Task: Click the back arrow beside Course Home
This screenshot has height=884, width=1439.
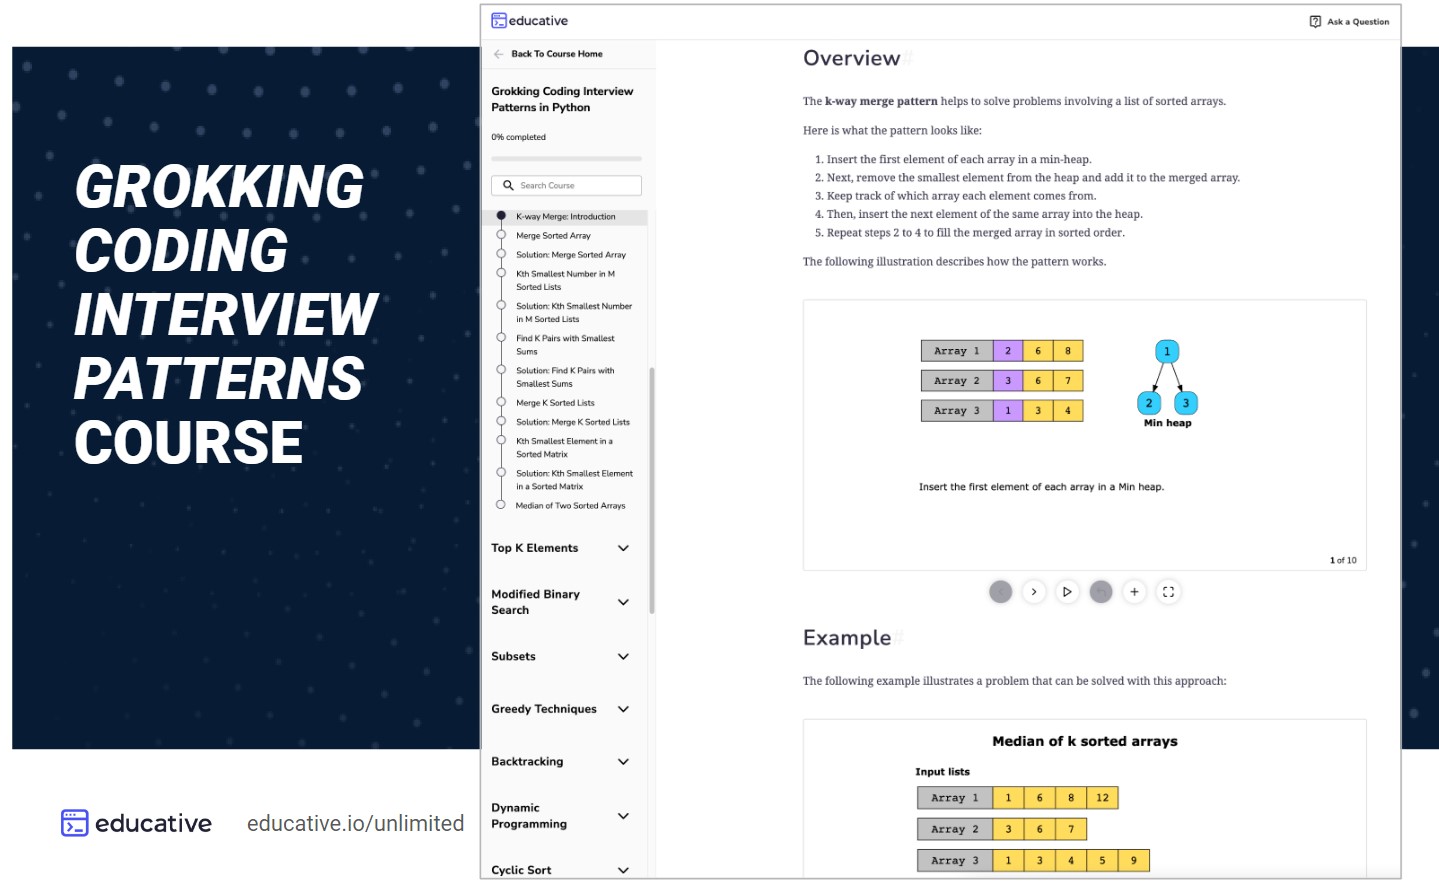Action: tap(498, 54)
